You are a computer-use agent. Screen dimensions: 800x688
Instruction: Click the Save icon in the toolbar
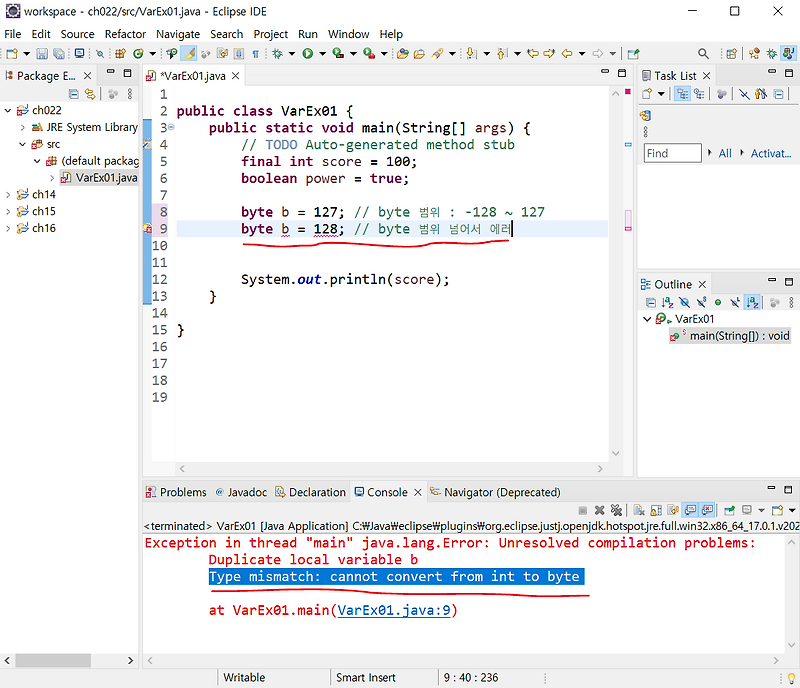pos(41,53)
